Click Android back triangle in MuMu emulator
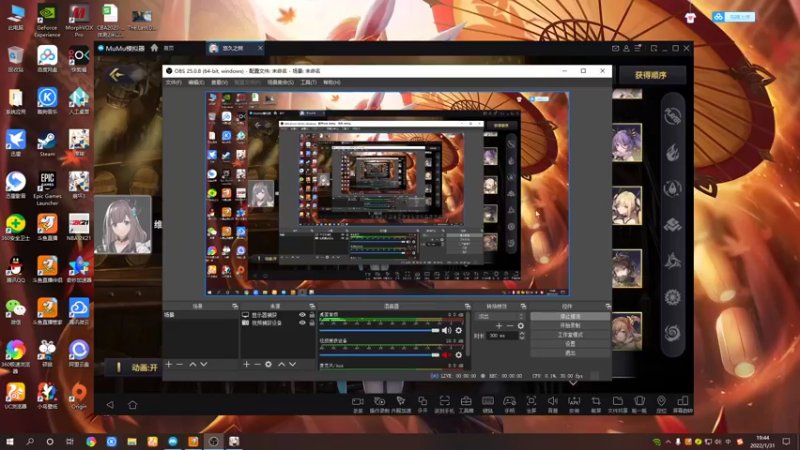Image resolution: width=800 pixels, height=450 pixels. pos(110,405)
